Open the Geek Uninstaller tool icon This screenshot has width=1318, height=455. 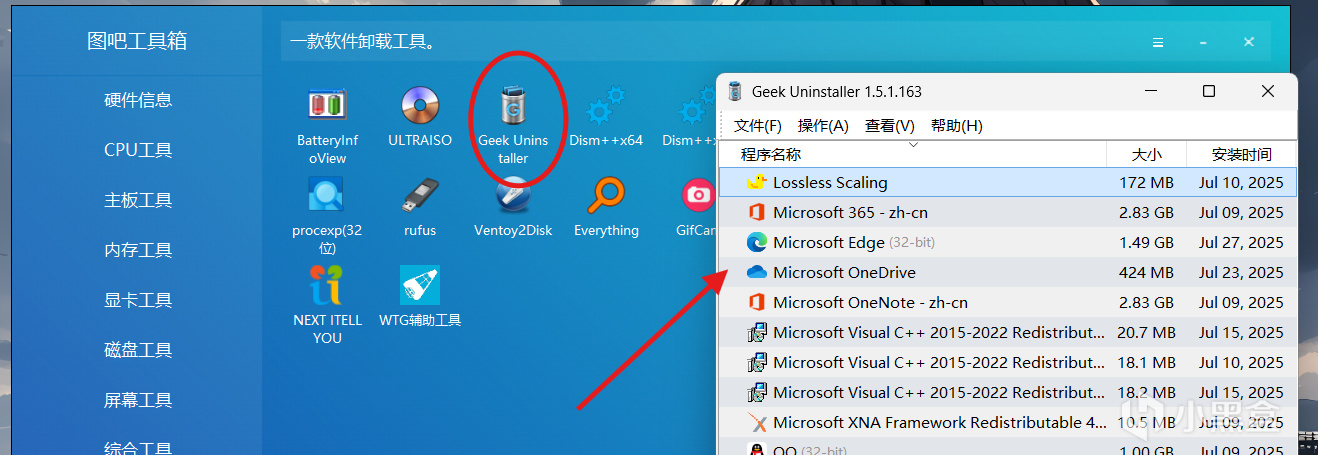click(513, 105)
